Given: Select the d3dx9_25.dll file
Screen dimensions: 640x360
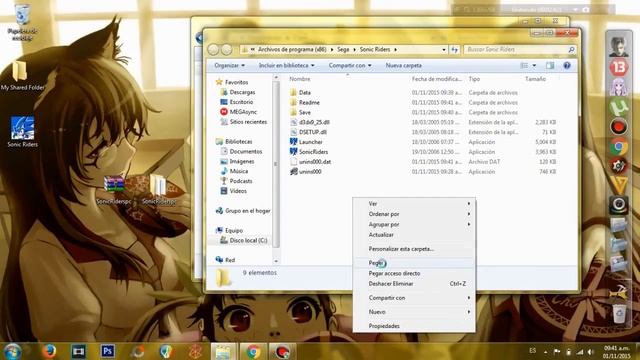Looking at the screenshot, I should pyautogui.click(x=314, y=122).
